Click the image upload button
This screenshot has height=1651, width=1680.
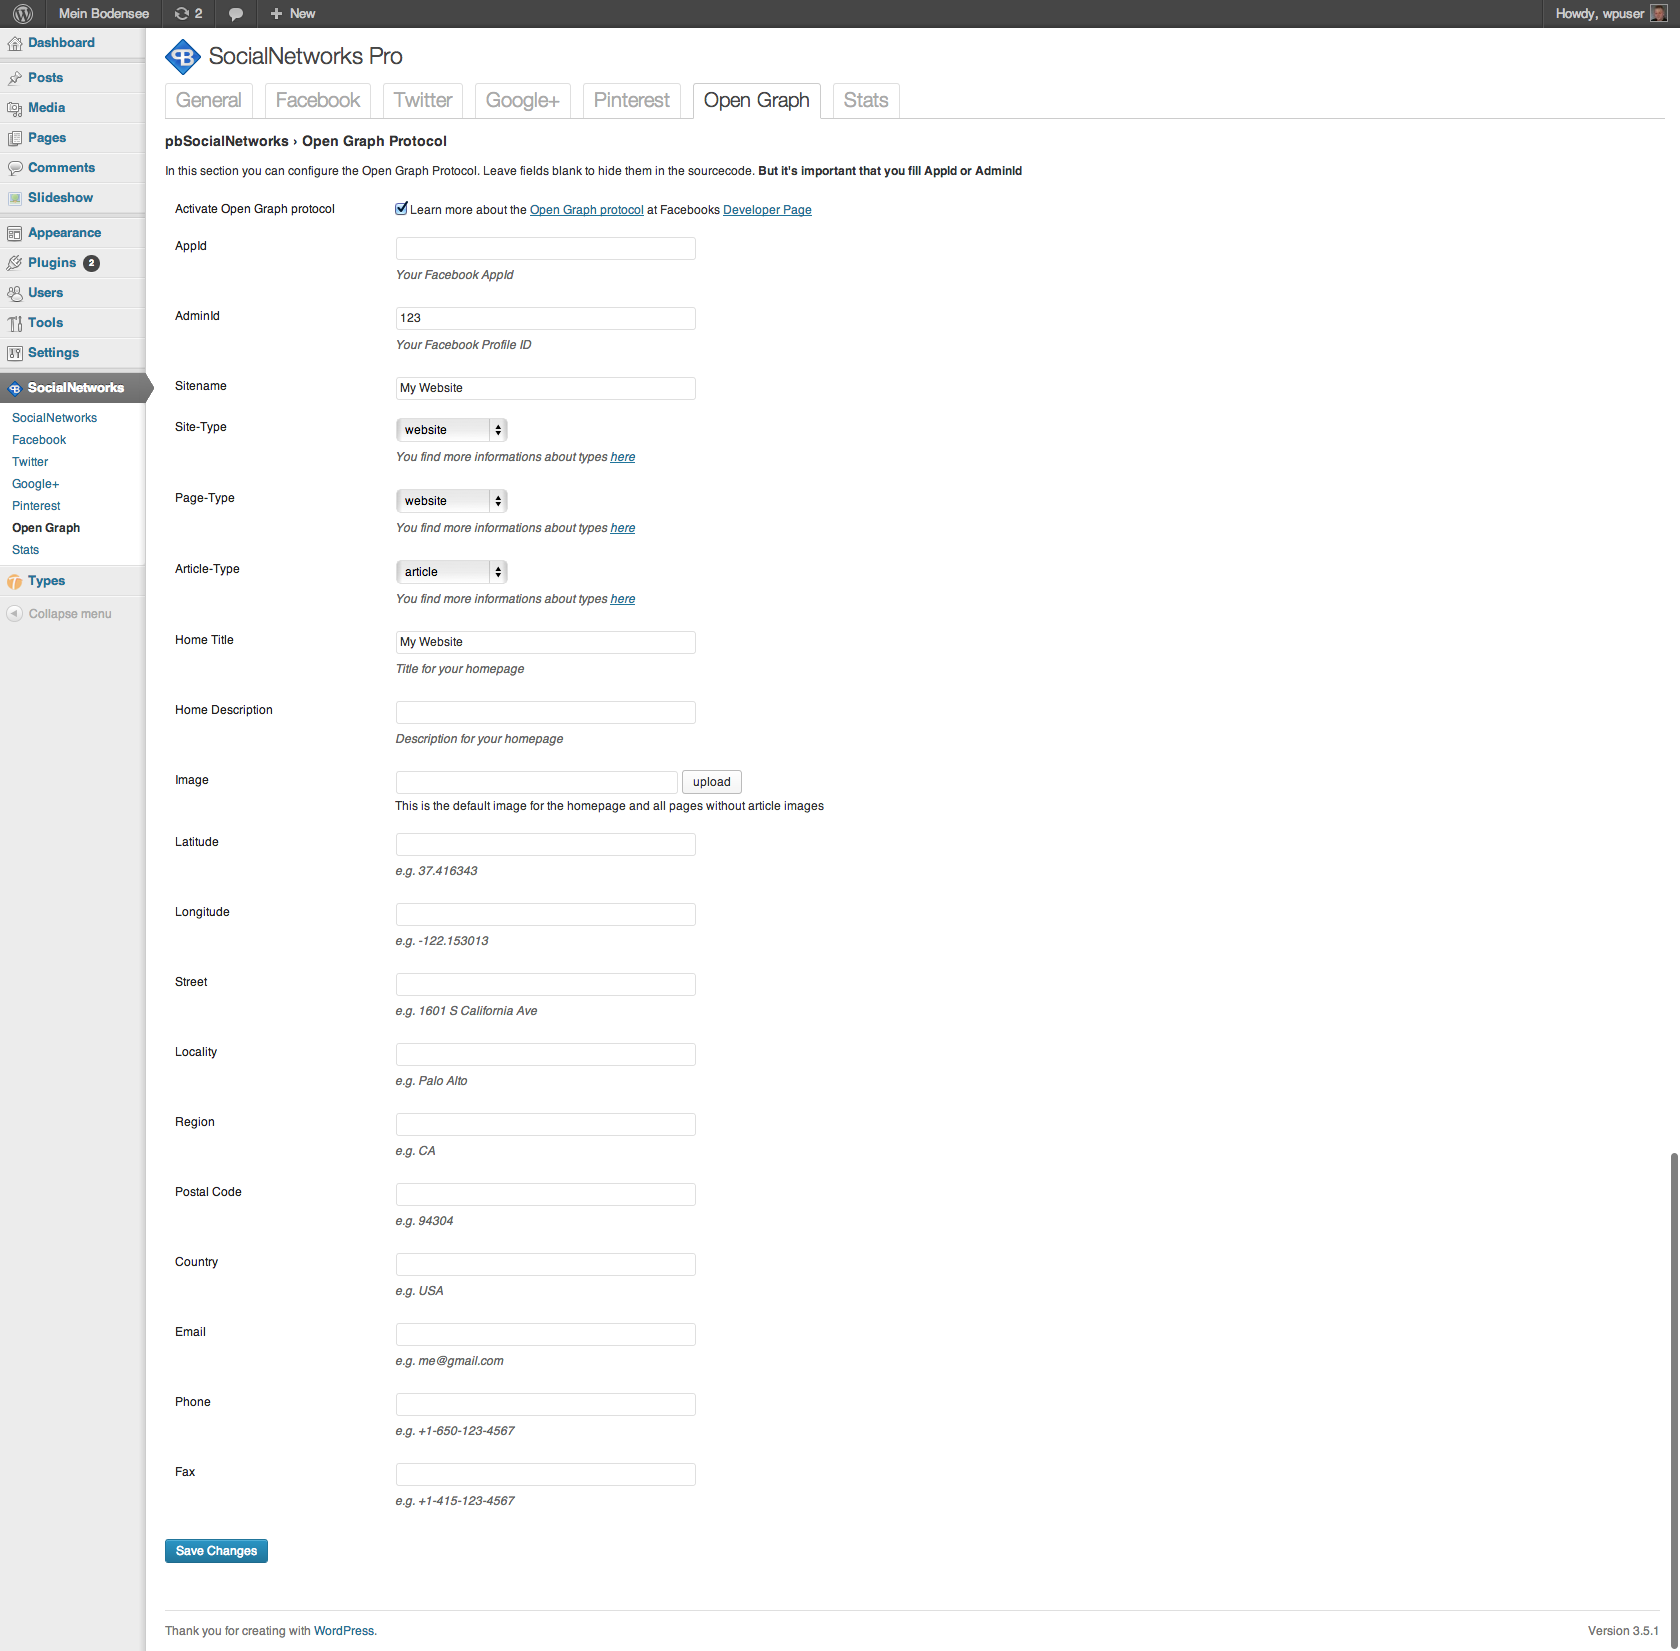[x=711, y=782]
